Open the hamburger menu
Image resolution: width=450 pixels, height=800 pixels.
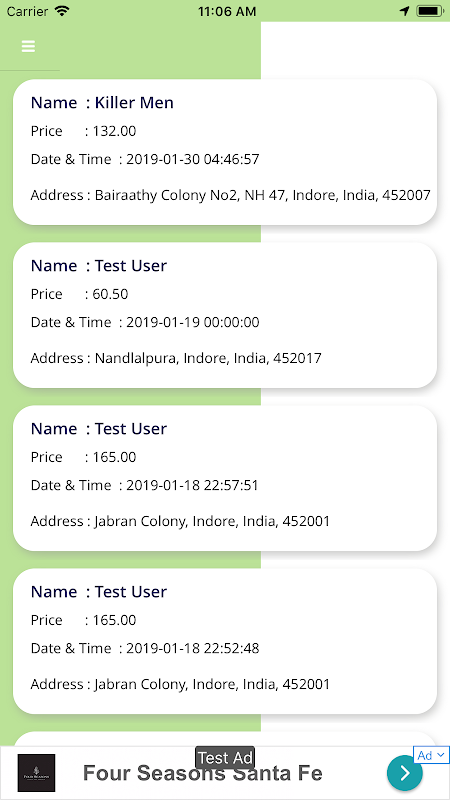[28, 46]
